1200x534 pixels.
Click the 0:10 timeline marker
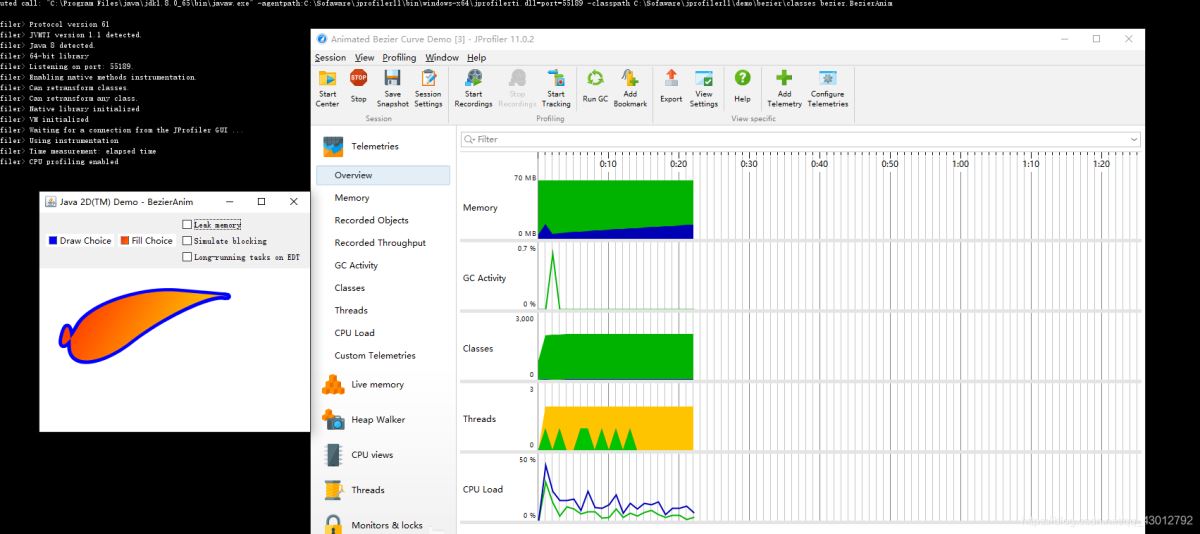pyautogui.click(x=608, y=164)
